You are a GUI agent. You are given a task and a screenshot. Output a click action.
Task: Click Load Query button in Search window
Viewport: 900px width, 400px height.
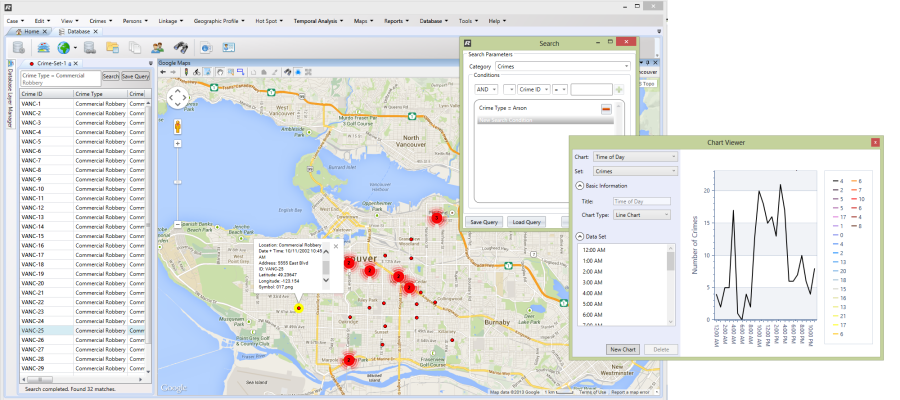pyautogui.click(x=525, y=221)
